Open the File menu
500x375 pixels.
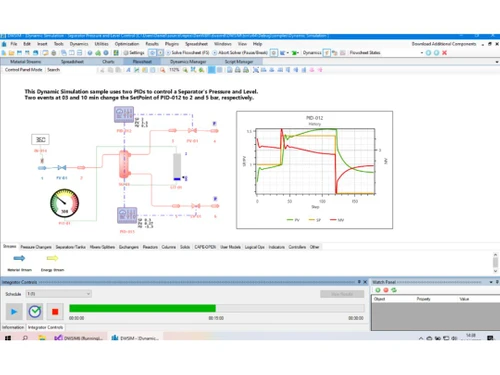point(14,44)
